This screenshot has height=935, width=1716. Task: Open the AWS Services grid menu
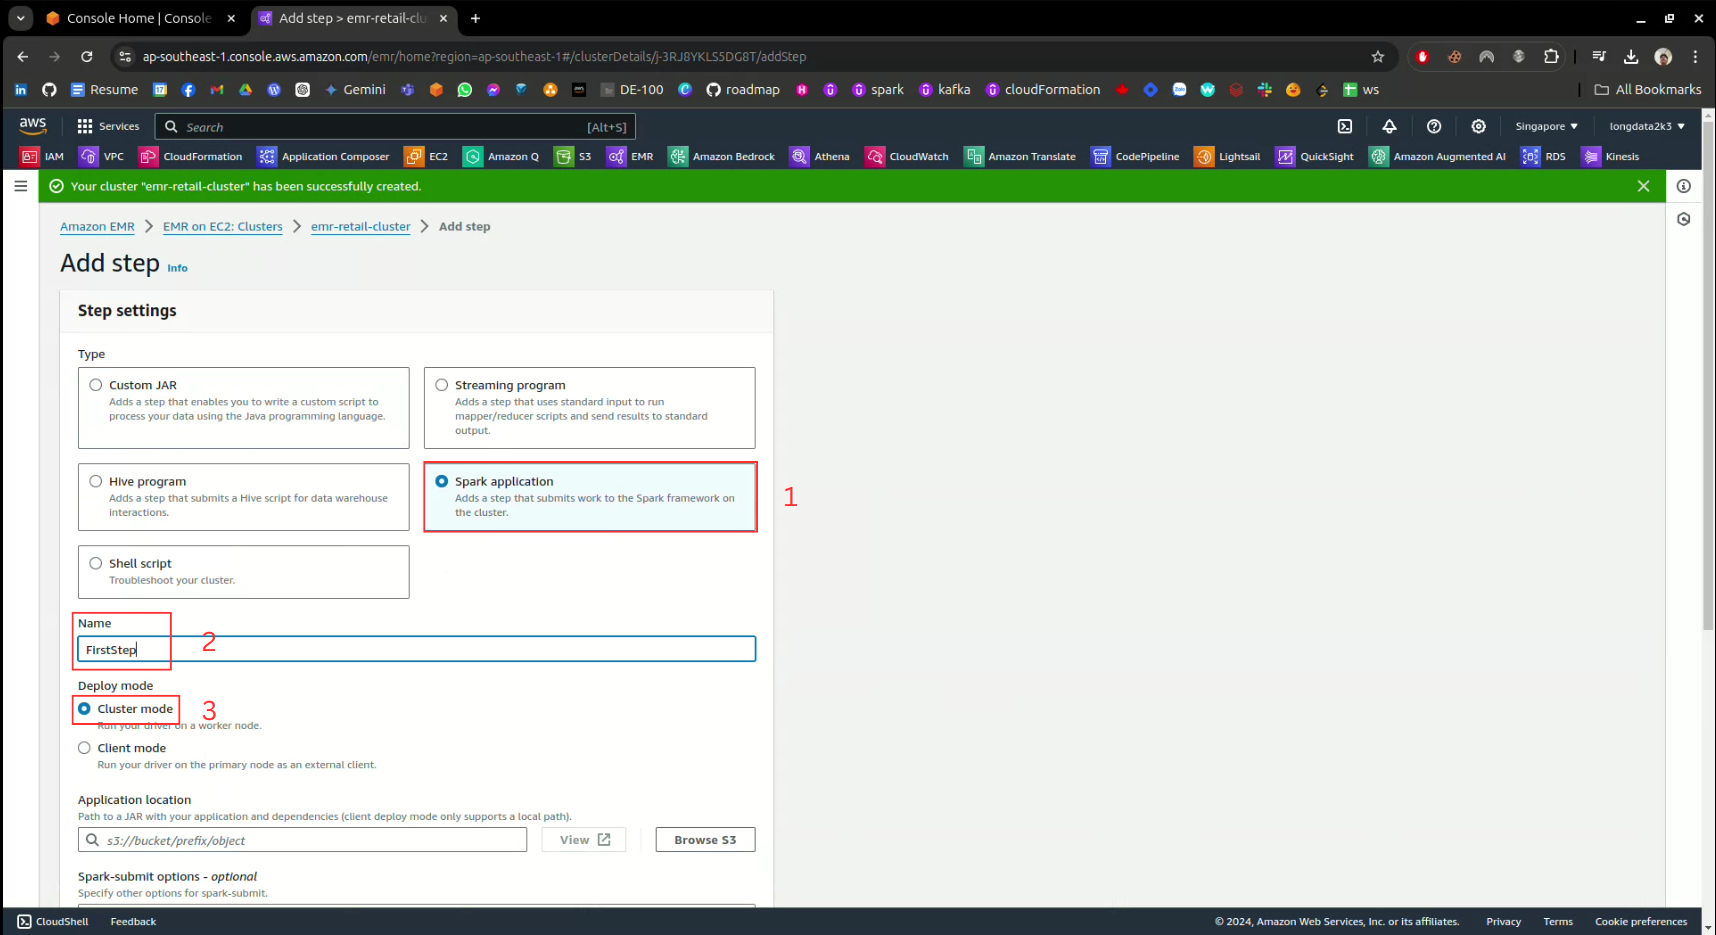(x=108, y=126)
